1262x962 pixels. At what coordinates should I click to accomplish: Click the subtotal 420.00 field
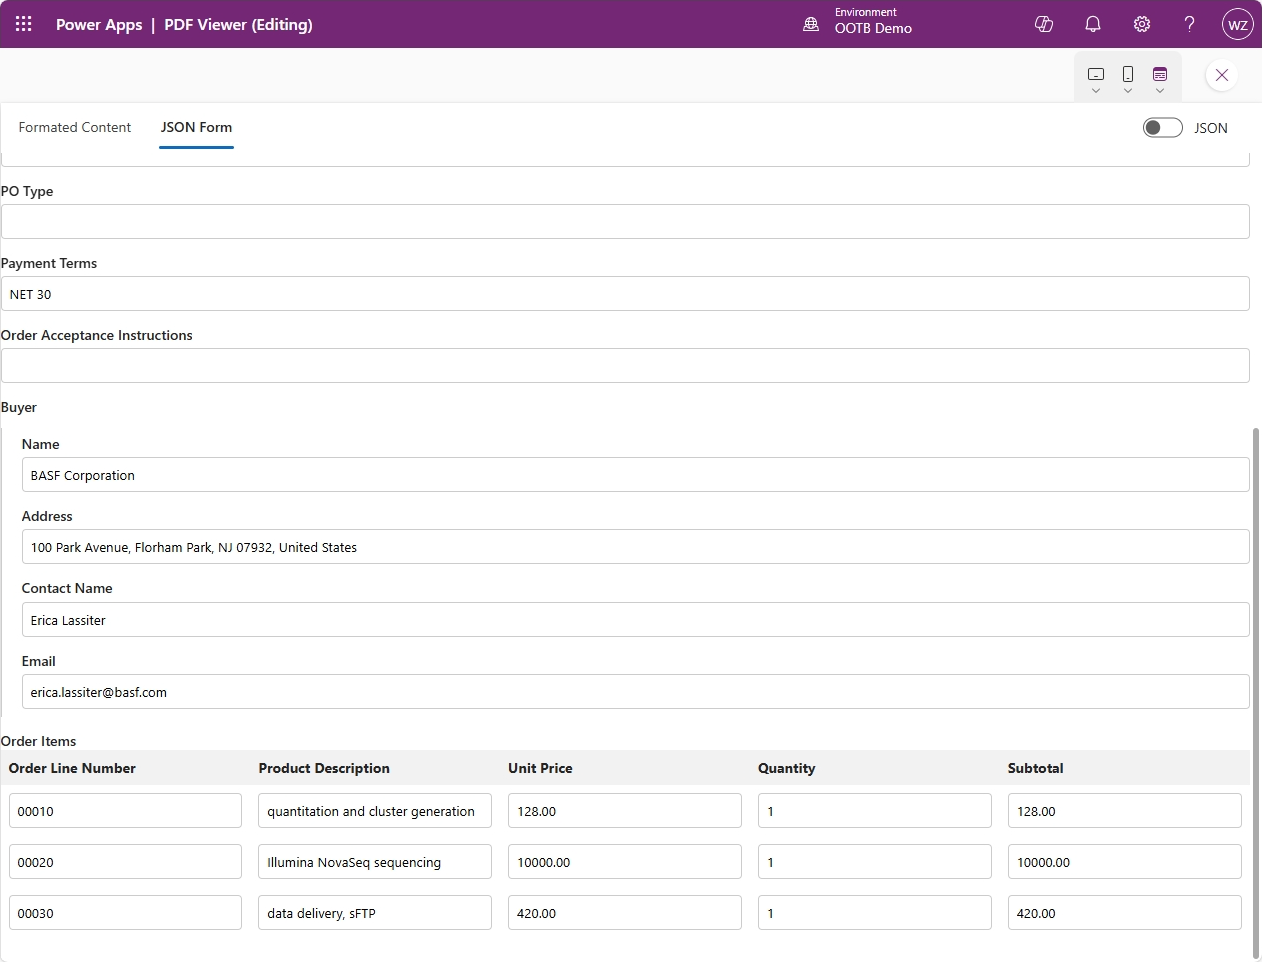(1125, 912)
